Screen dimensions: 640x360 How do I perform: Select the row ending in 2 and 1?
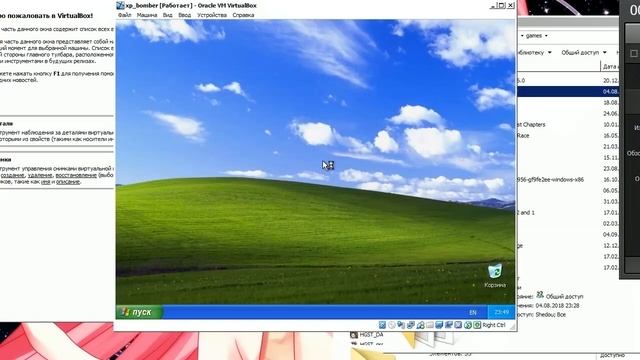[x=568, y=213]
